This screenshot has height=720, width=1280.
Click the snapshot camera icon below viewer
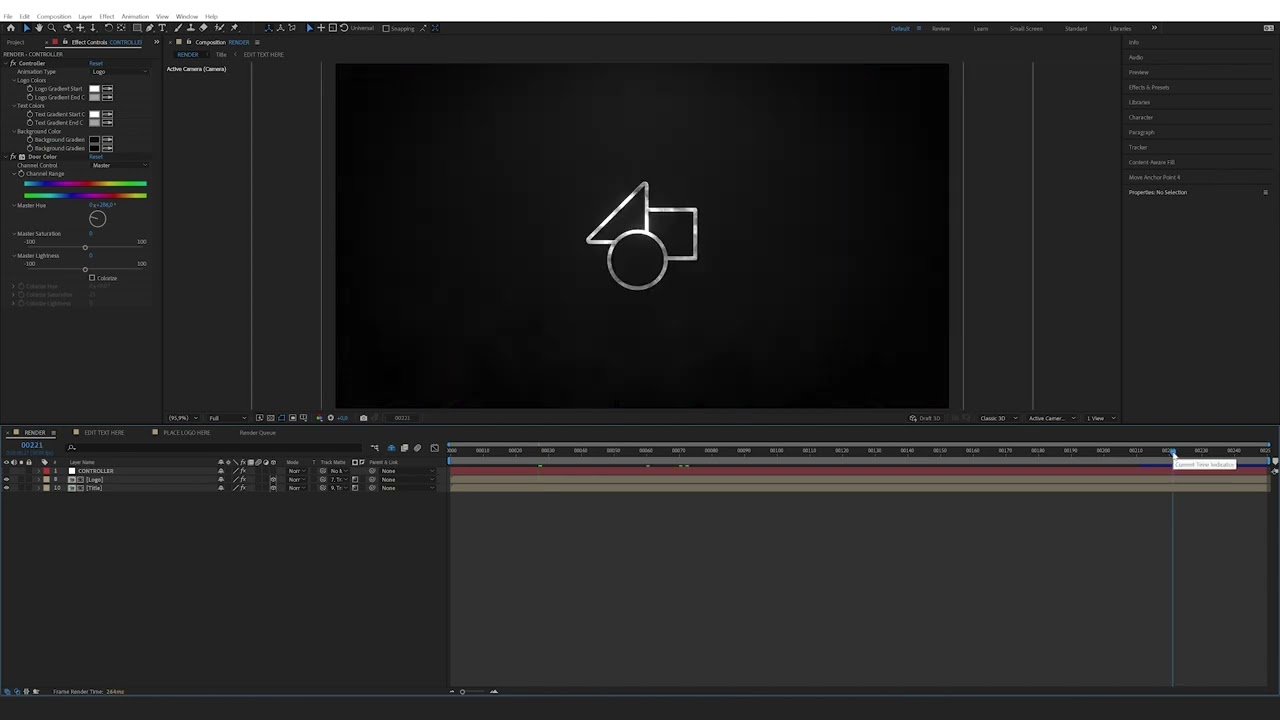363,418
